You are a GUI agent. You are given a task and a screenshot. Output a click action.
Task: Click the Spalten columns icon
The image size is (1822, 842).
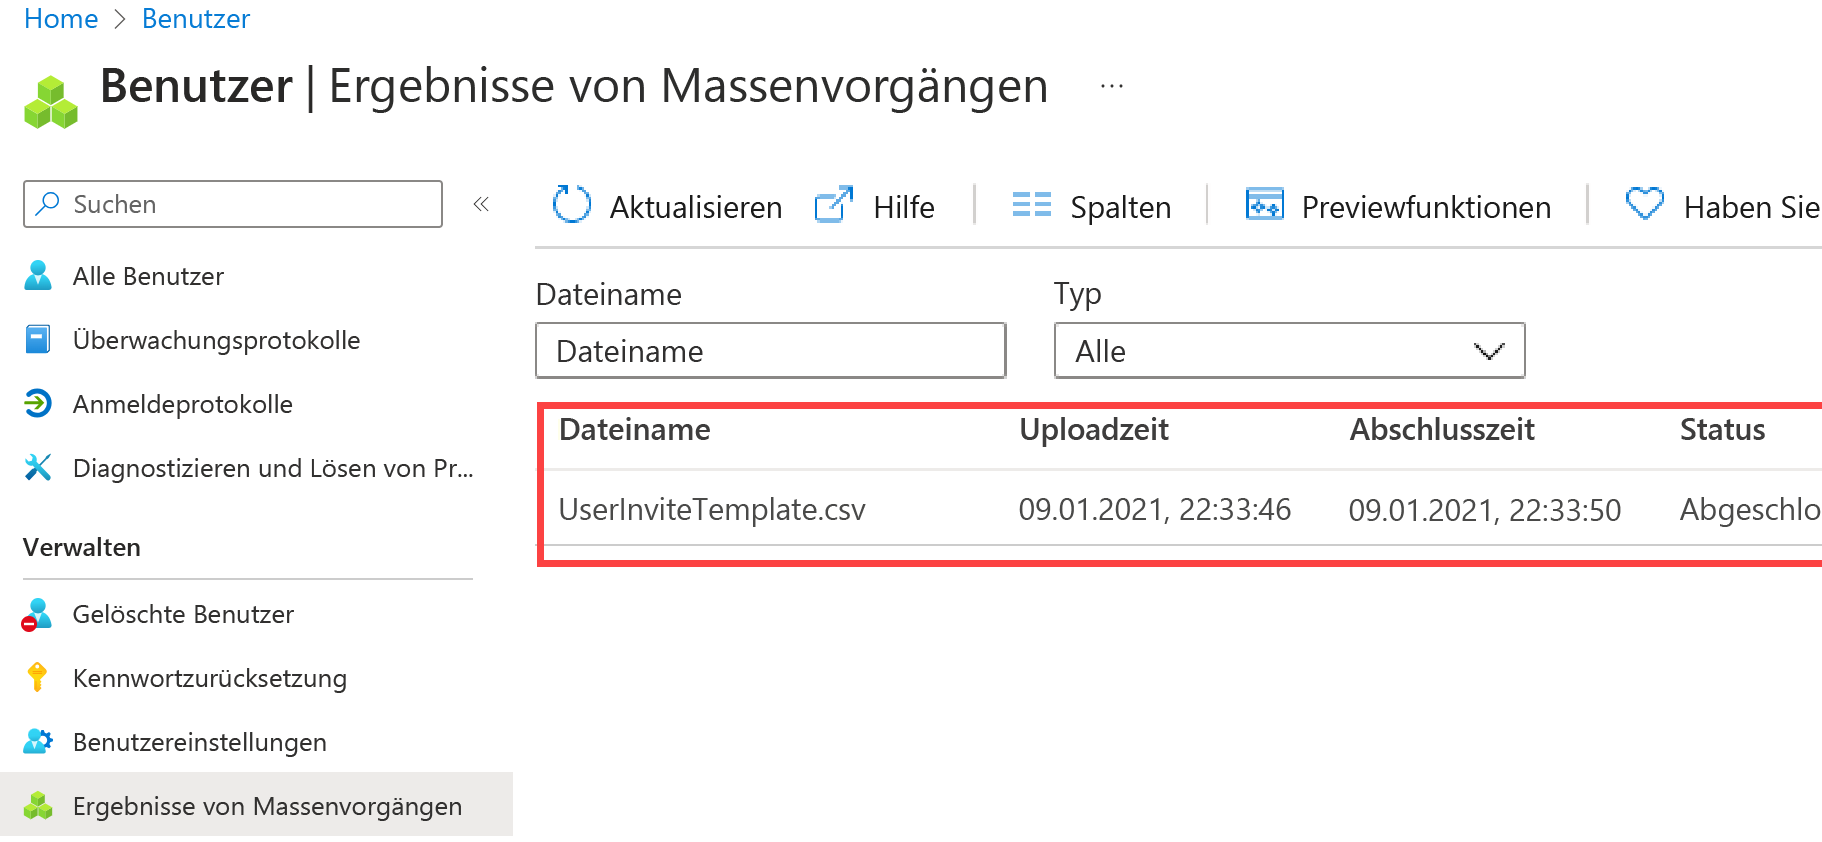pos(1032,204)
